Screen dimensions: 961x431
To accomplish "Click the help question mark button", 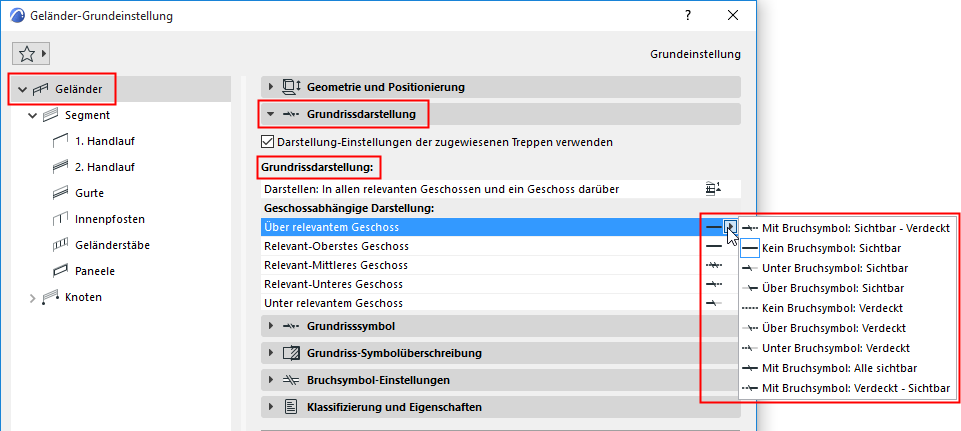I will pyautogui.click(x=688, y=16).
